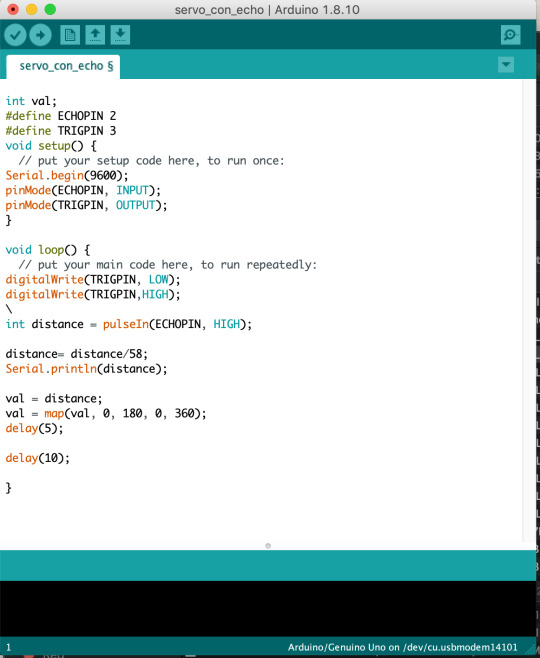Save the sketch with the down-arrow icon

click(120, 35)
